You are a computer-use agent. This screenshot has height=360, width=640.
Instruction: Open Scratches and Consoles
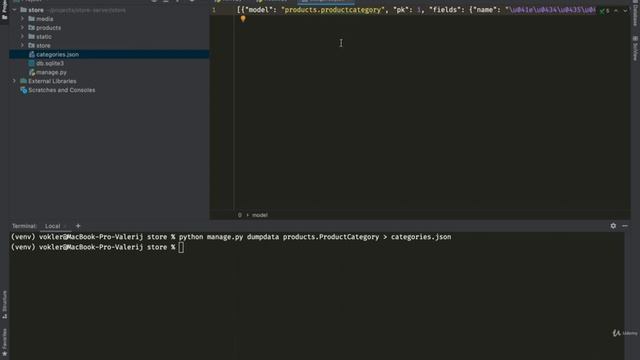tap(62, 90)
